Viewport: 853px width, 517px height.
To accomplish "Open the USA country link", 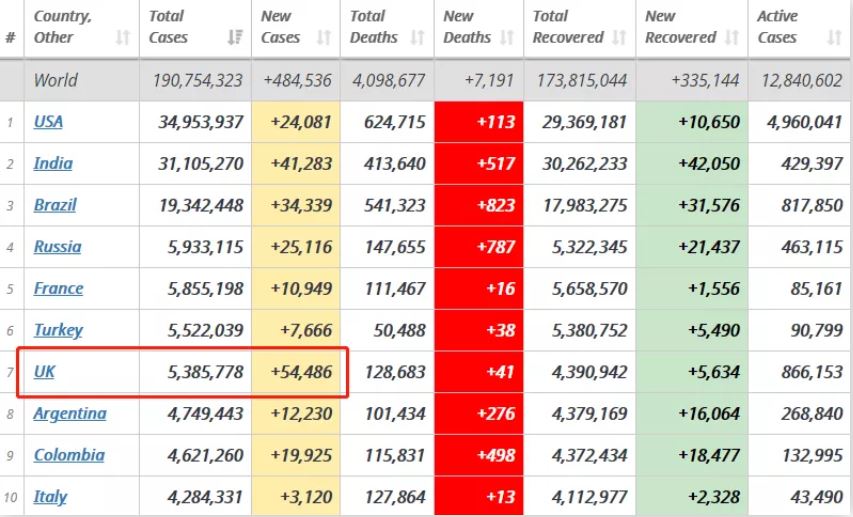I will tap(48, 121).
